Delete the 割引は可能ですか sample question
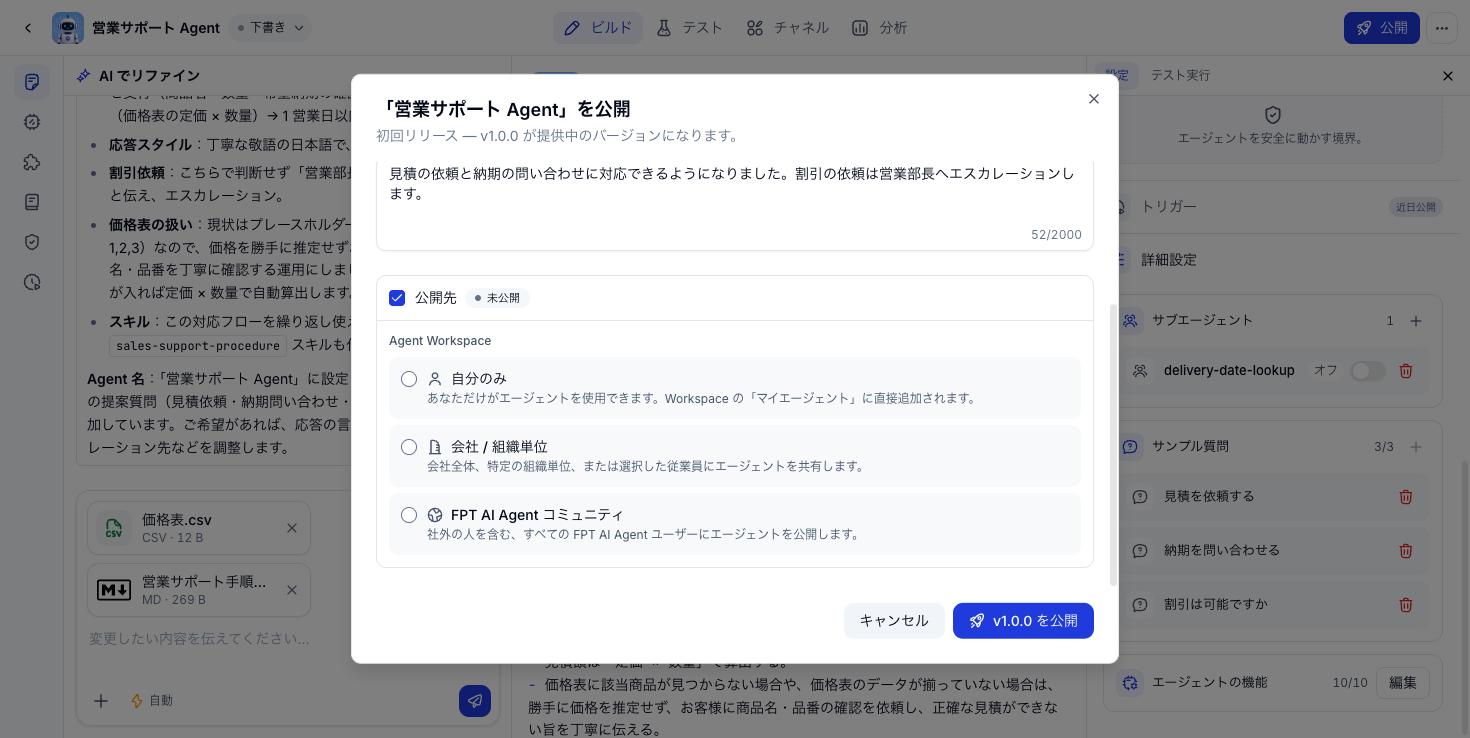Viewport: 1470px width, 738px height. click(1406, 605)
